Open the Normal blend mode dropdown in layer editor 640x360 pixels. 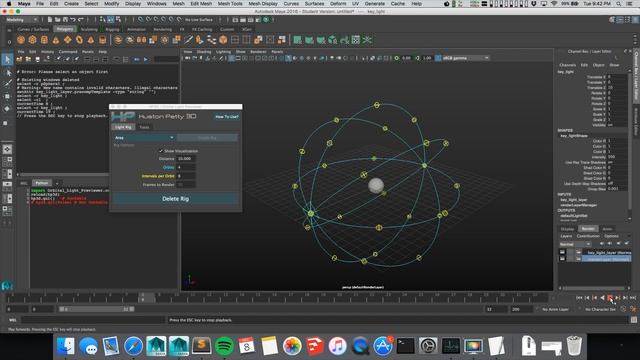tap(575, 244)
